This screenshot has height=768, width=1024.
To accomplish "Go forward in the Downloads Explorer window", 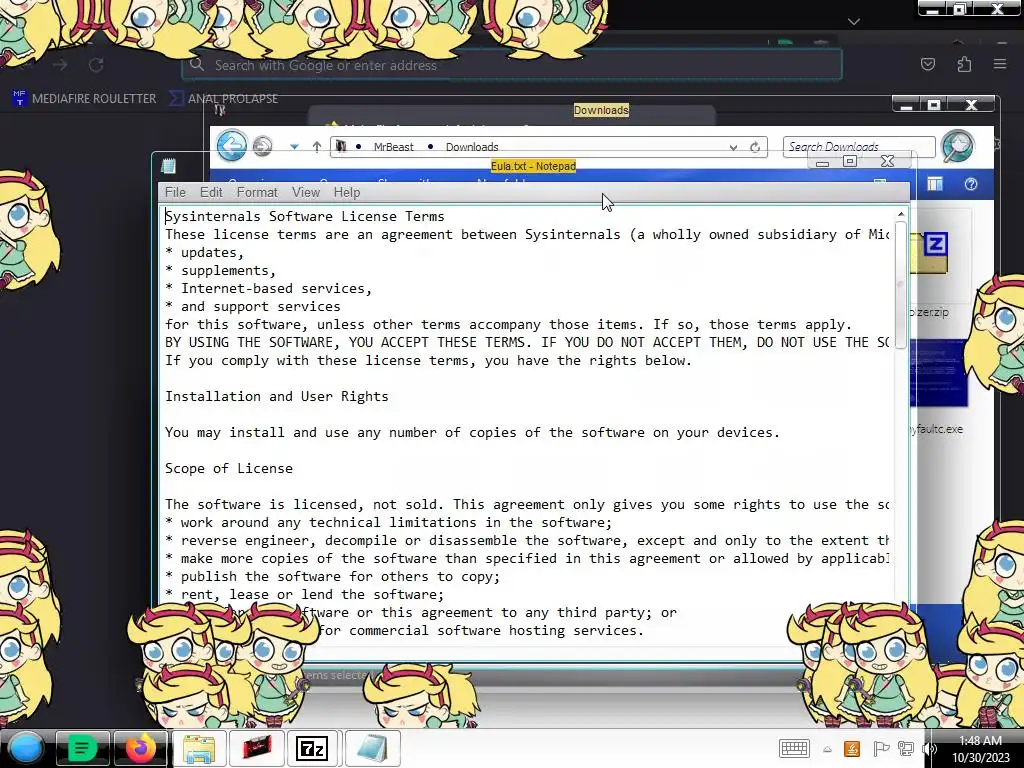I will click(263, 146).
